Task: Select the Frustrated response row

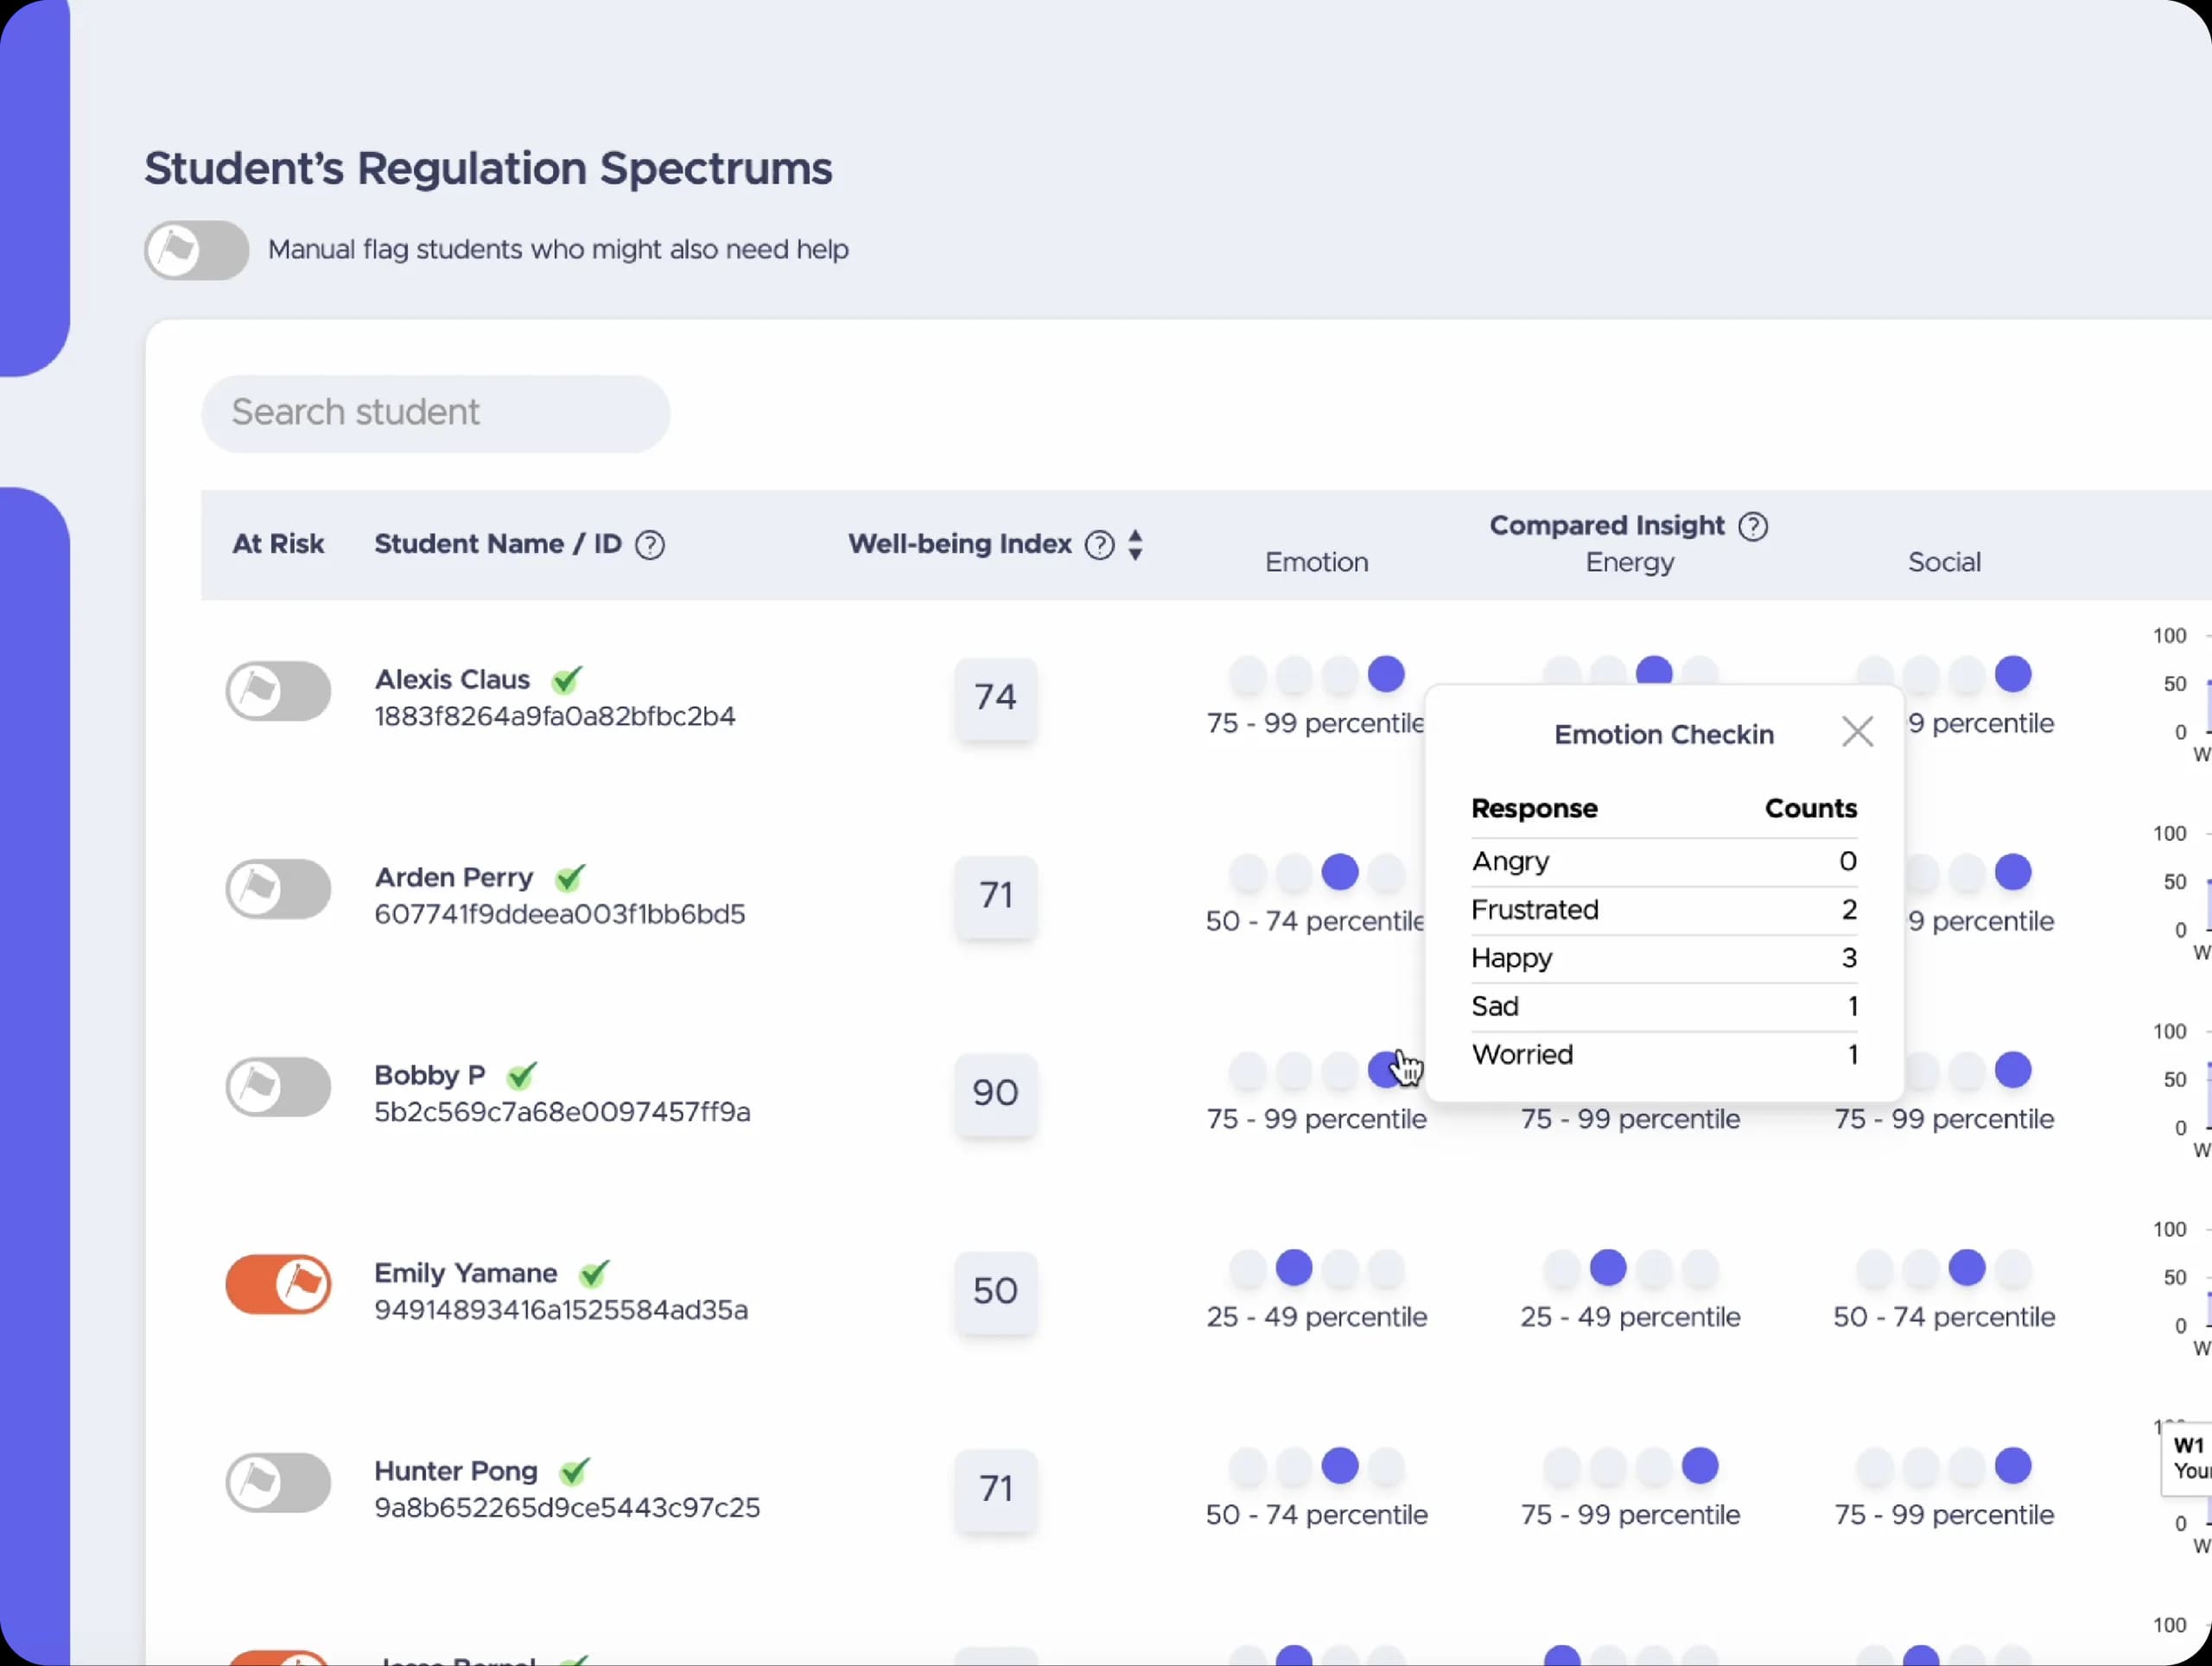Action: [1664, 910]
